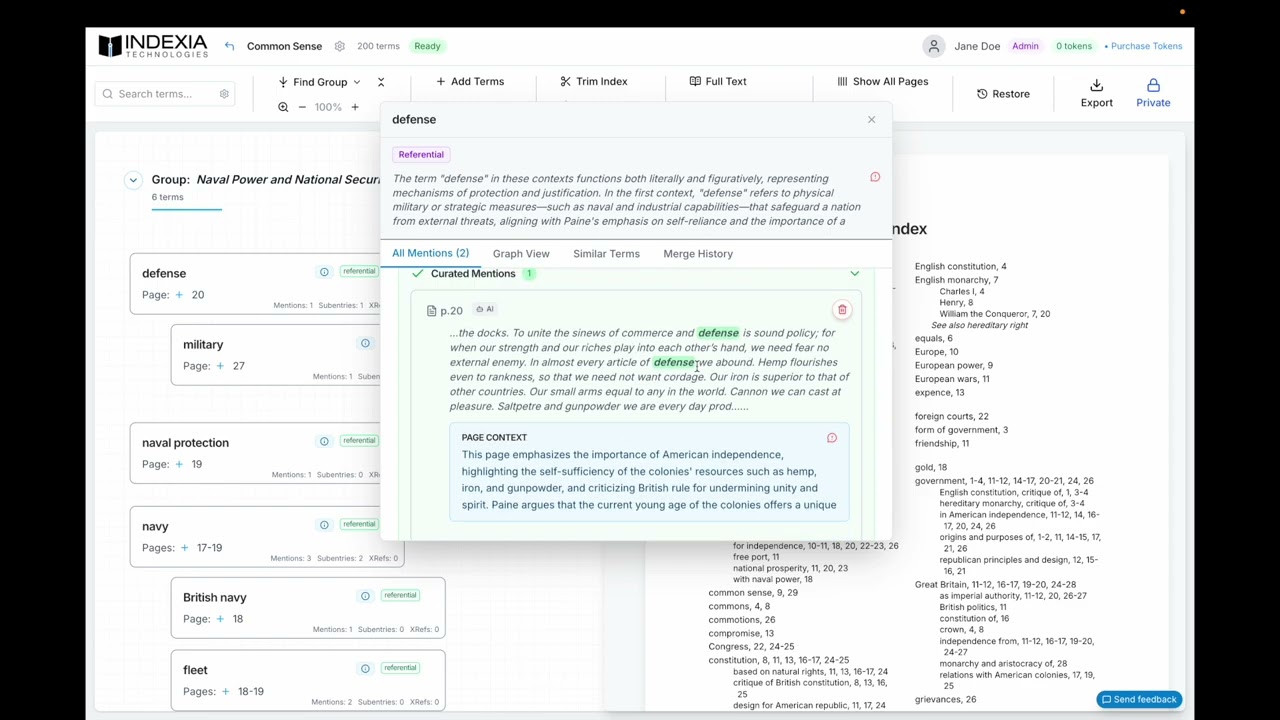The image size is (1280, 720).
Task: Click the collapse arrows icon beside Find Group
Action: pyautogui.click(x=381, y=82)
